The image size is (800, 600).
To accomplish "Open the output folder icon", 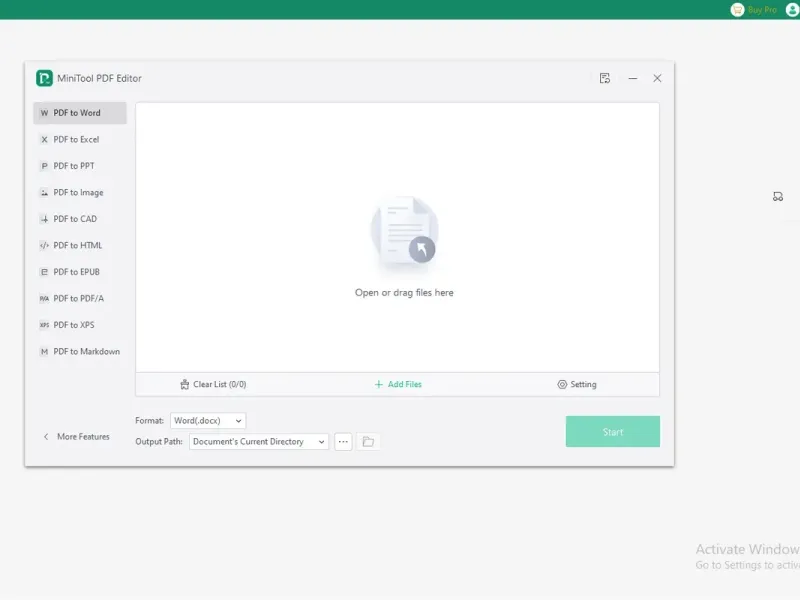I will tap(368, 441).
